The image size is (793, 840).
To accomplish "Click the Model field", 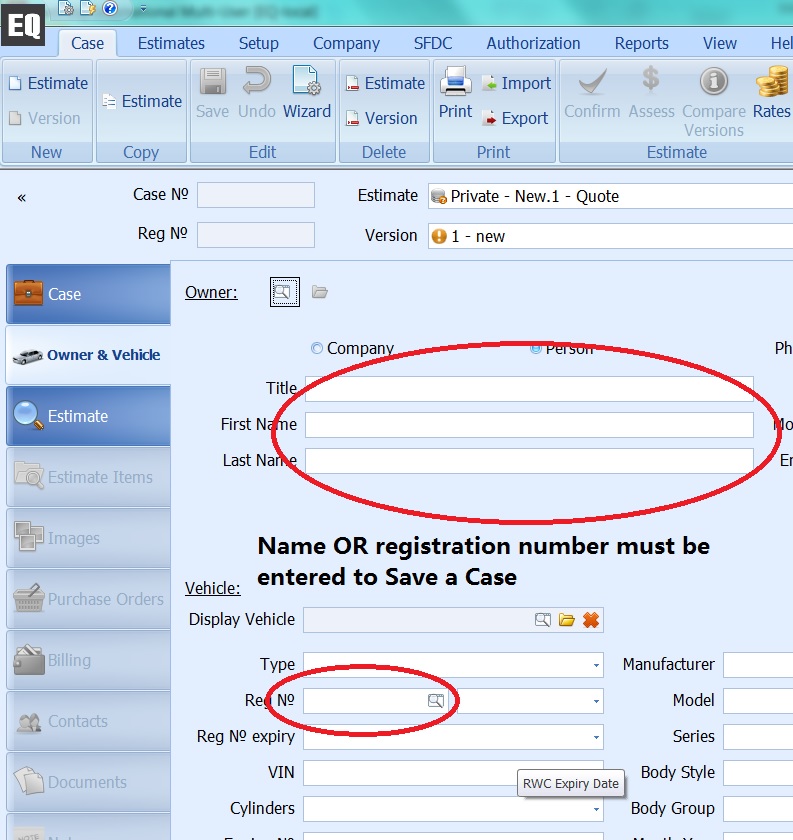I will tap(758, 701).
